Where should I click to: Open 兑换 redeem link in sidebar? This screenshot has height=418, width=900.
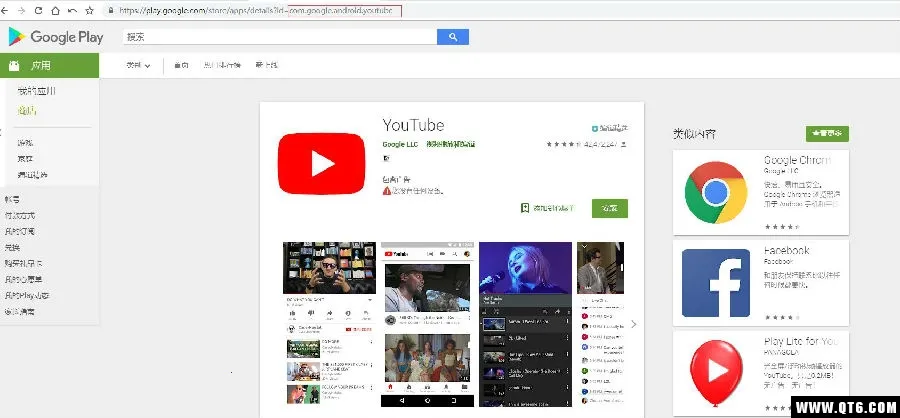12,247
